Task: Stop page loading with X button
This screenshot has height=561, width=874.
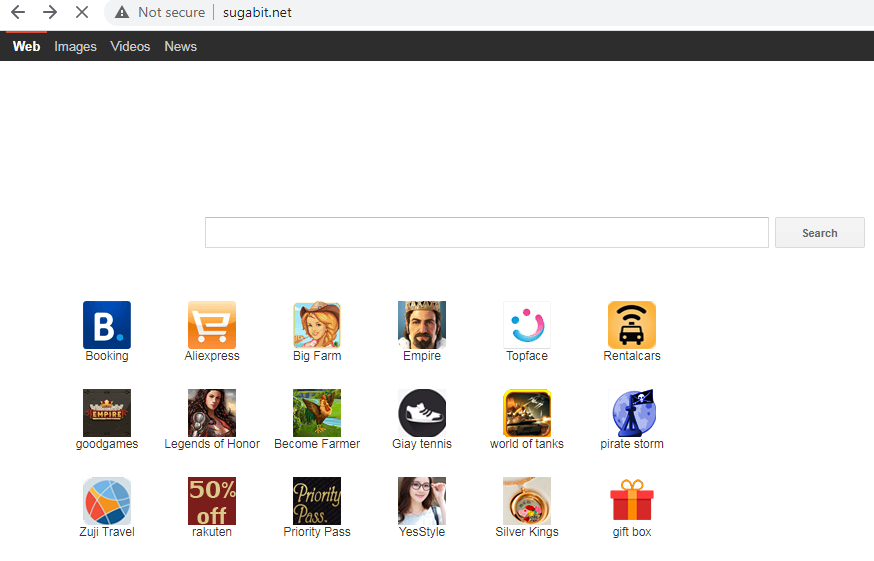Action: [82, 12]
